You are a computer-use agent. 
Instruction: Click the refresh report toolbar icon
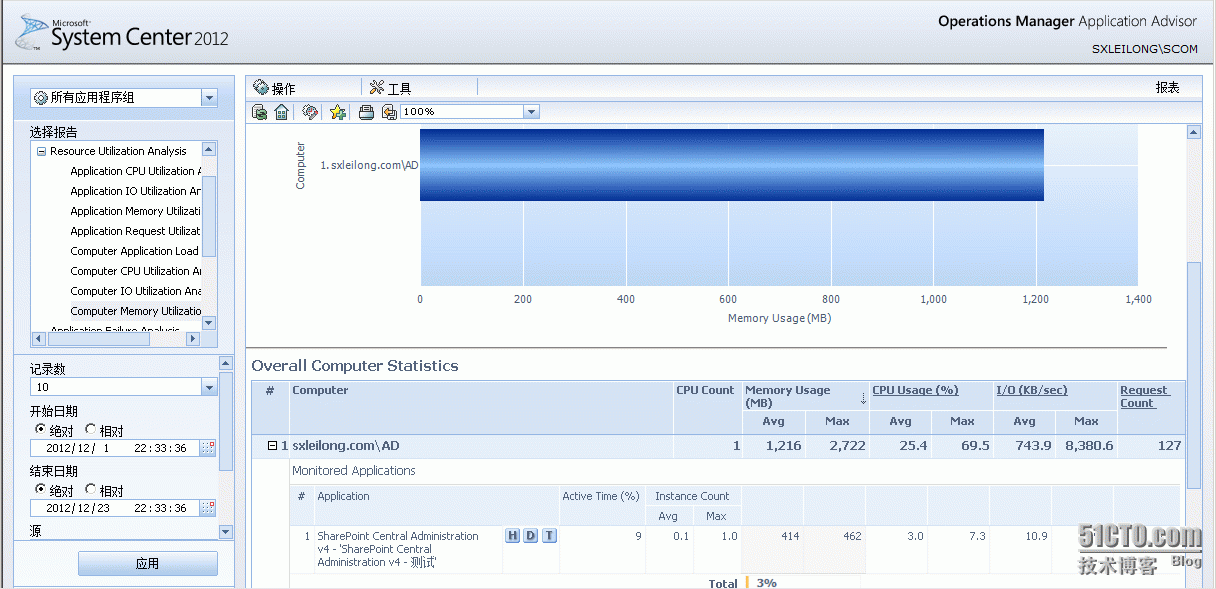(260, 112)
